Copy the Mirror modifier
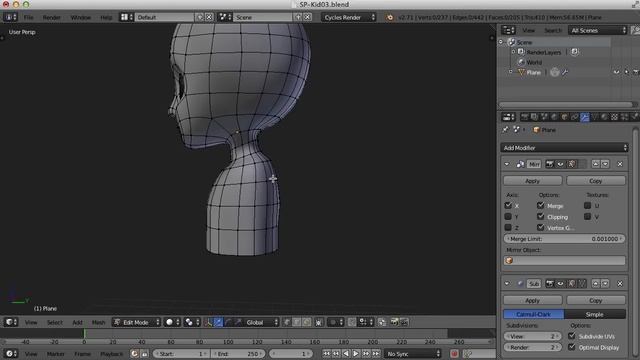This screenshot has width=640, height=360. tap(596, 181)
